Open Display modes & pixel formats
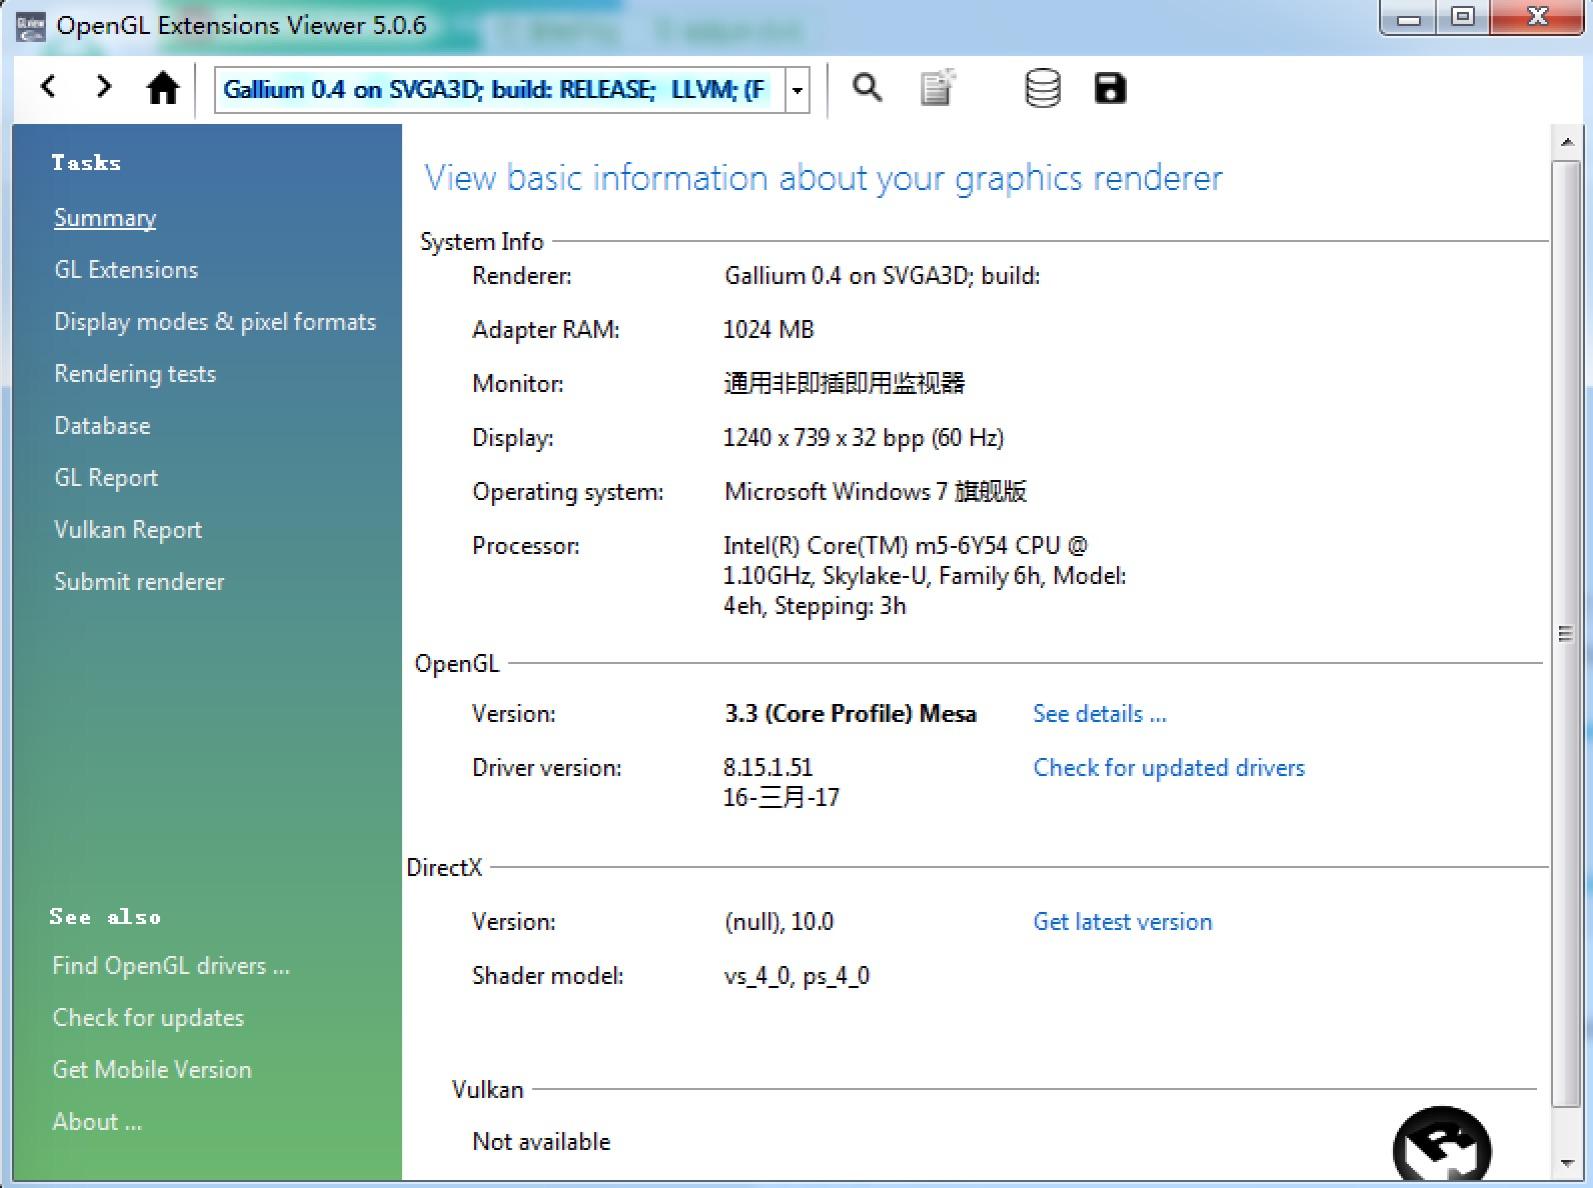 [215, 322]
